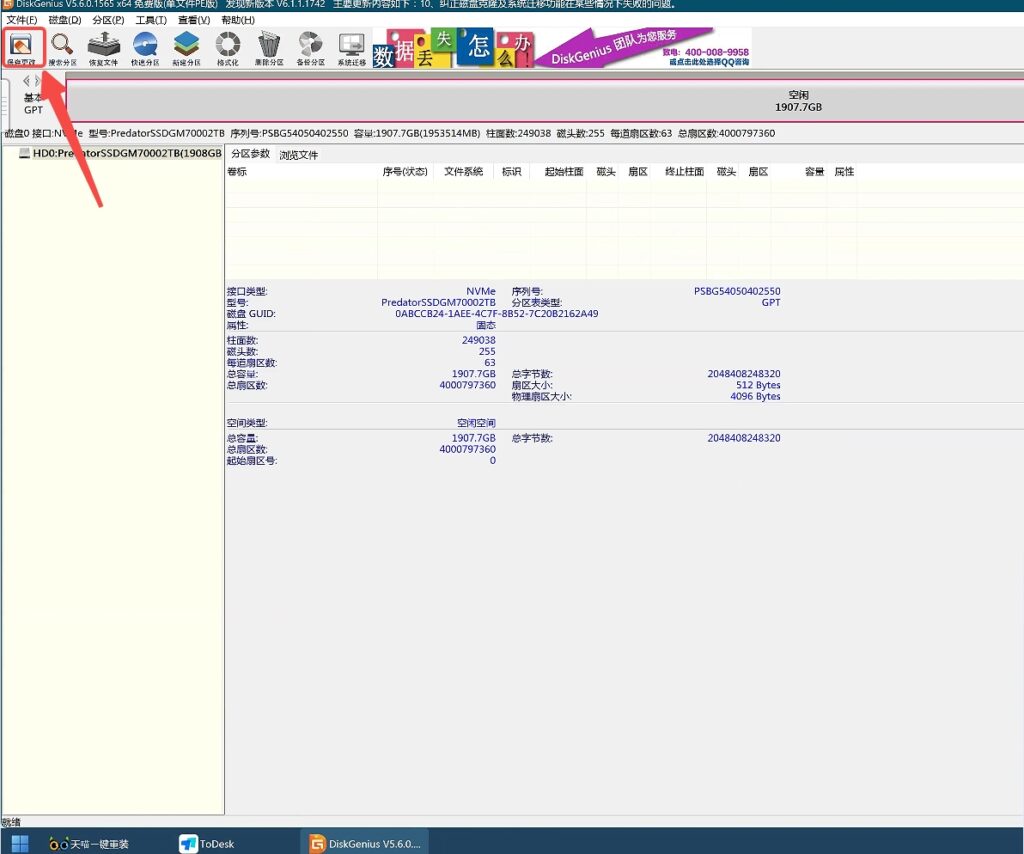Switch to the 浏览文件 tab

tap(298, 155)
